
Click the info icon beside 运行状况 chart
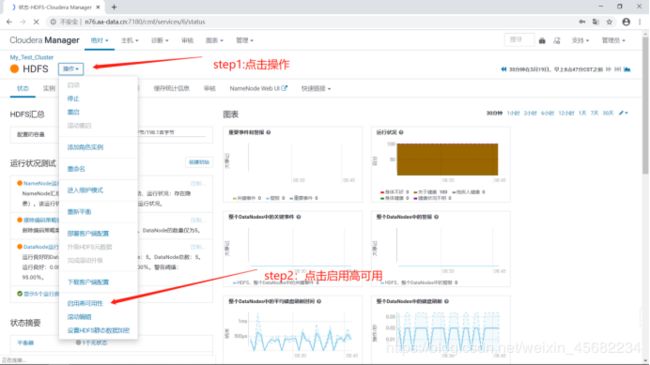coord(401,132)
